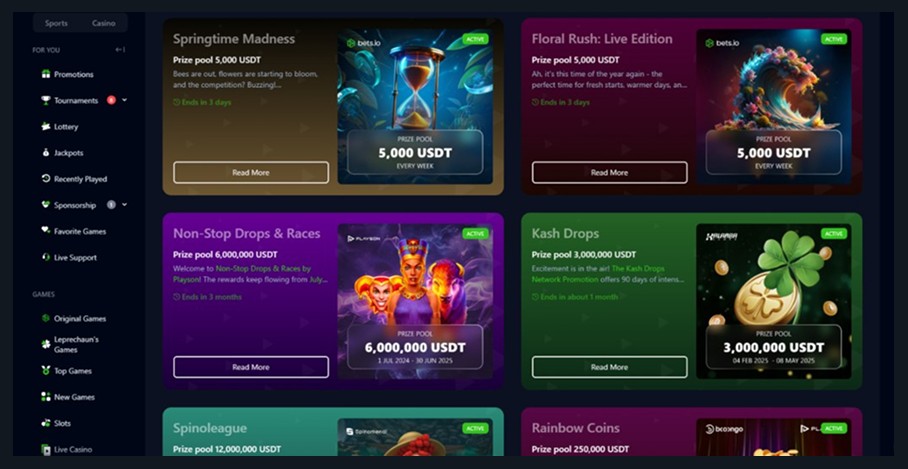Click the Leprechaun's Games clover icon

[46, 345]
